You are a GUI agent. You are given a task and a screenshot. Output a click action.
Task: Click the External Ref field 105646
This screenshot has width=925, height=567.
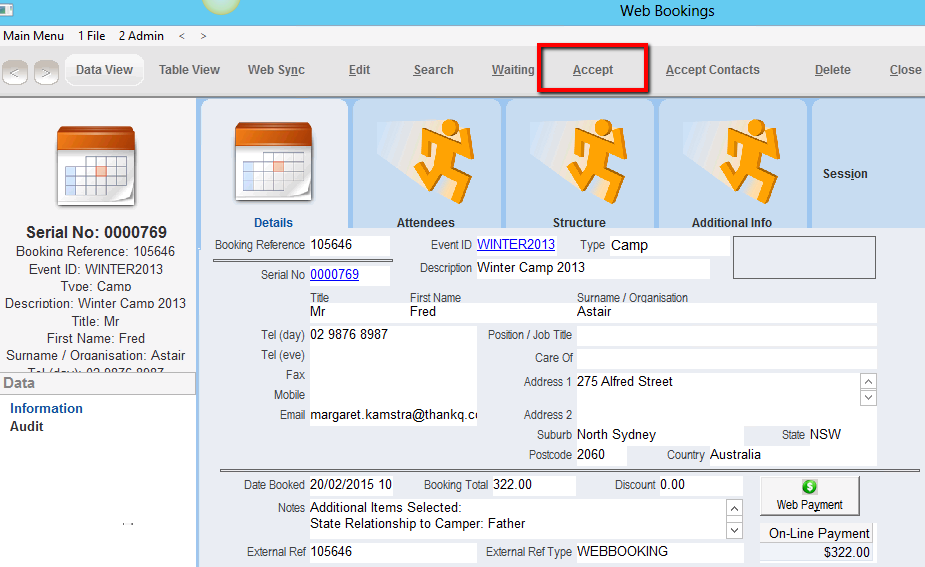(393, 552)
